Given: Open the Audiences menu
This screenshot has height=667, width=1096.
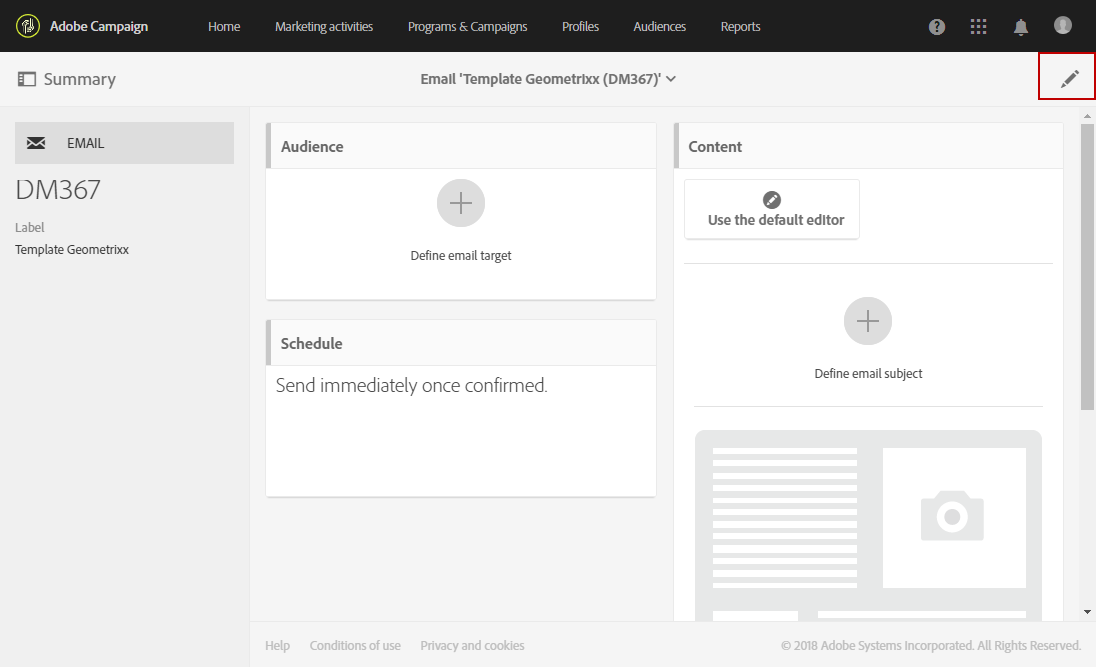Looking at the screenshot, I should coord(659,27).
